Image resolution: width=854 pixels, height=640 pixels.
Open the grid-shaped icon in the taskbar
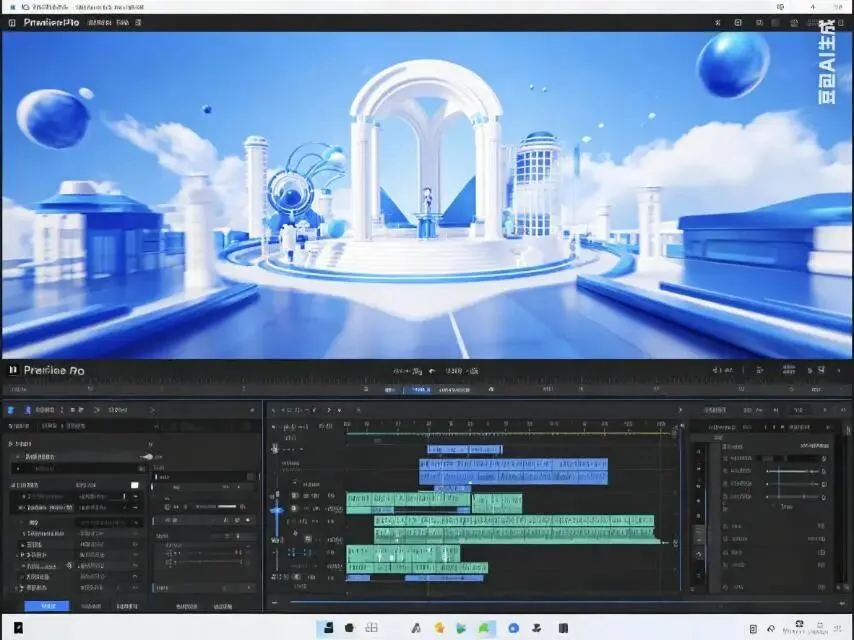(x=371, y=628)
